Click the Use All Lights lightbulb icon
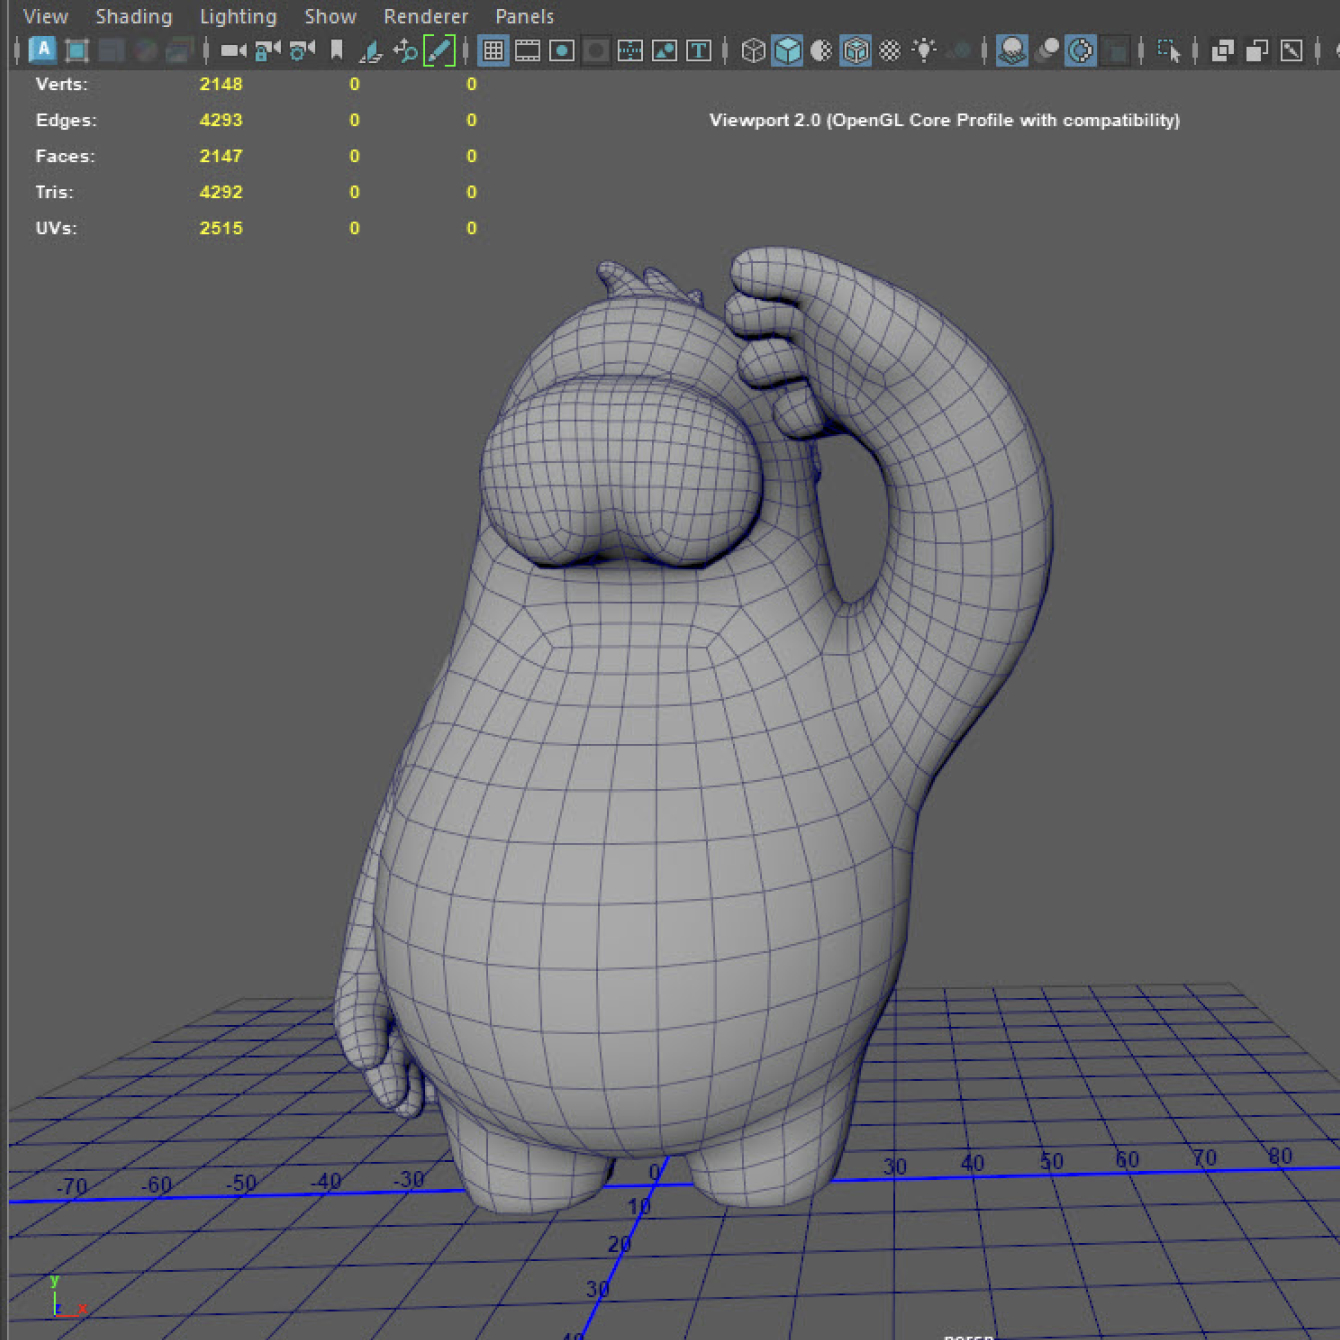 pyautogui.click(x=924, y=50)
